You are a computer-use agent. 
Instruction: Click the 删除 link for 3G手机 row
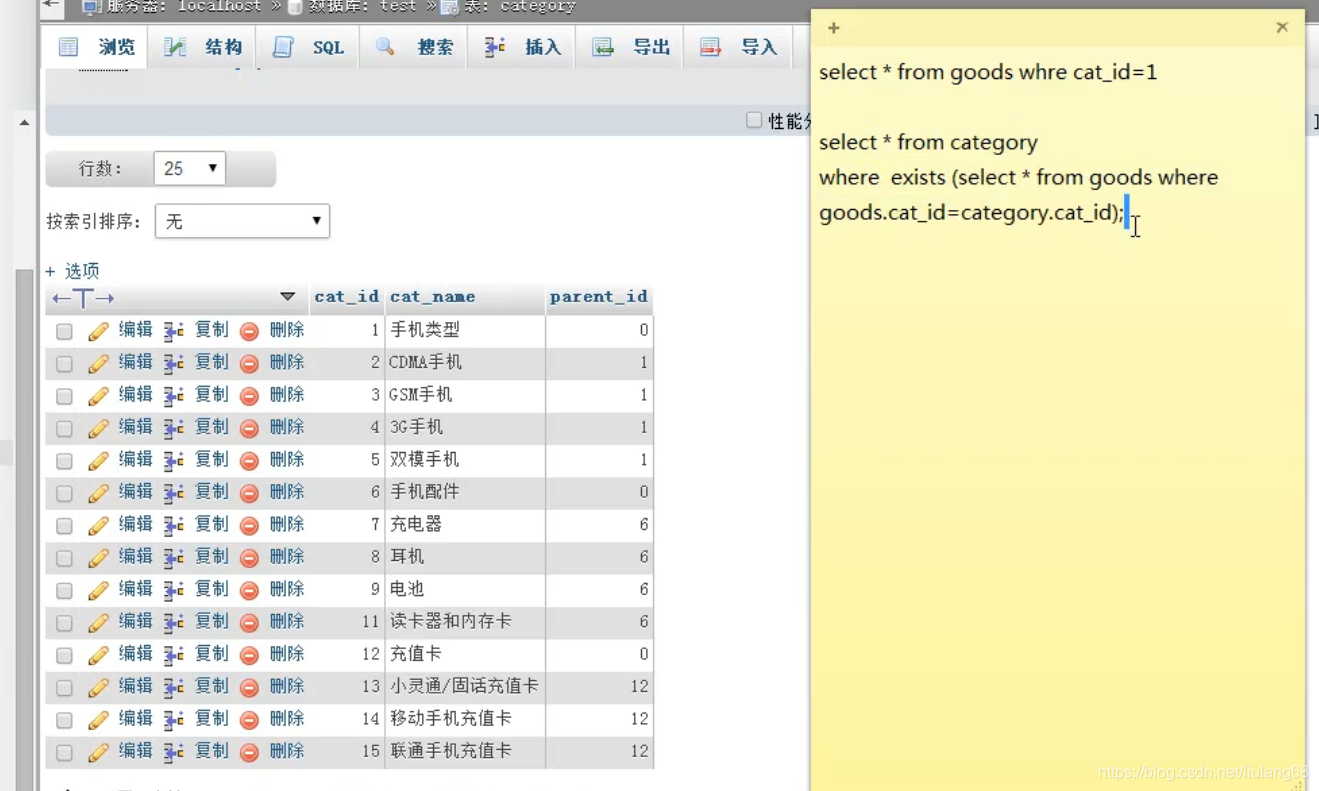click(287, 427)
